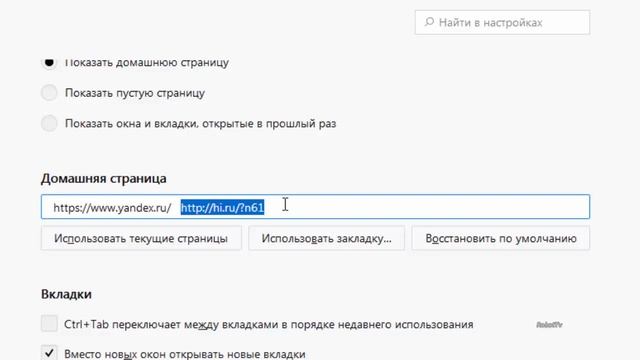Viewport: 640px width, 360px height.
Task: Uncheck open new tabs instead of windows
Action: [x=49, y=353]
